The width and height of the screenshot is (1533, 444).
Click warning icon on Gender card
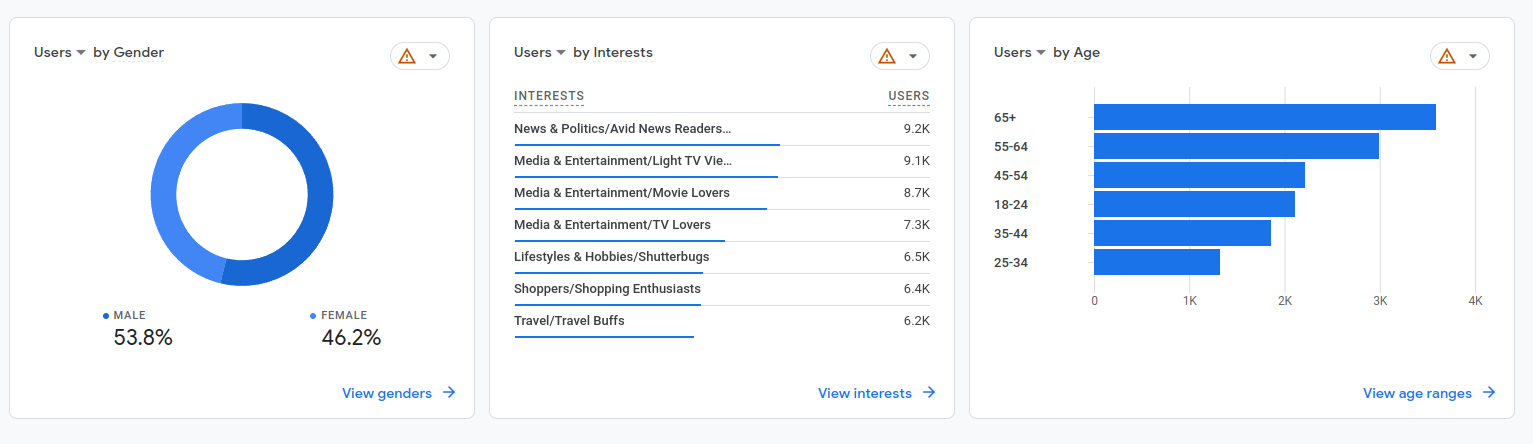pos(407,56)
